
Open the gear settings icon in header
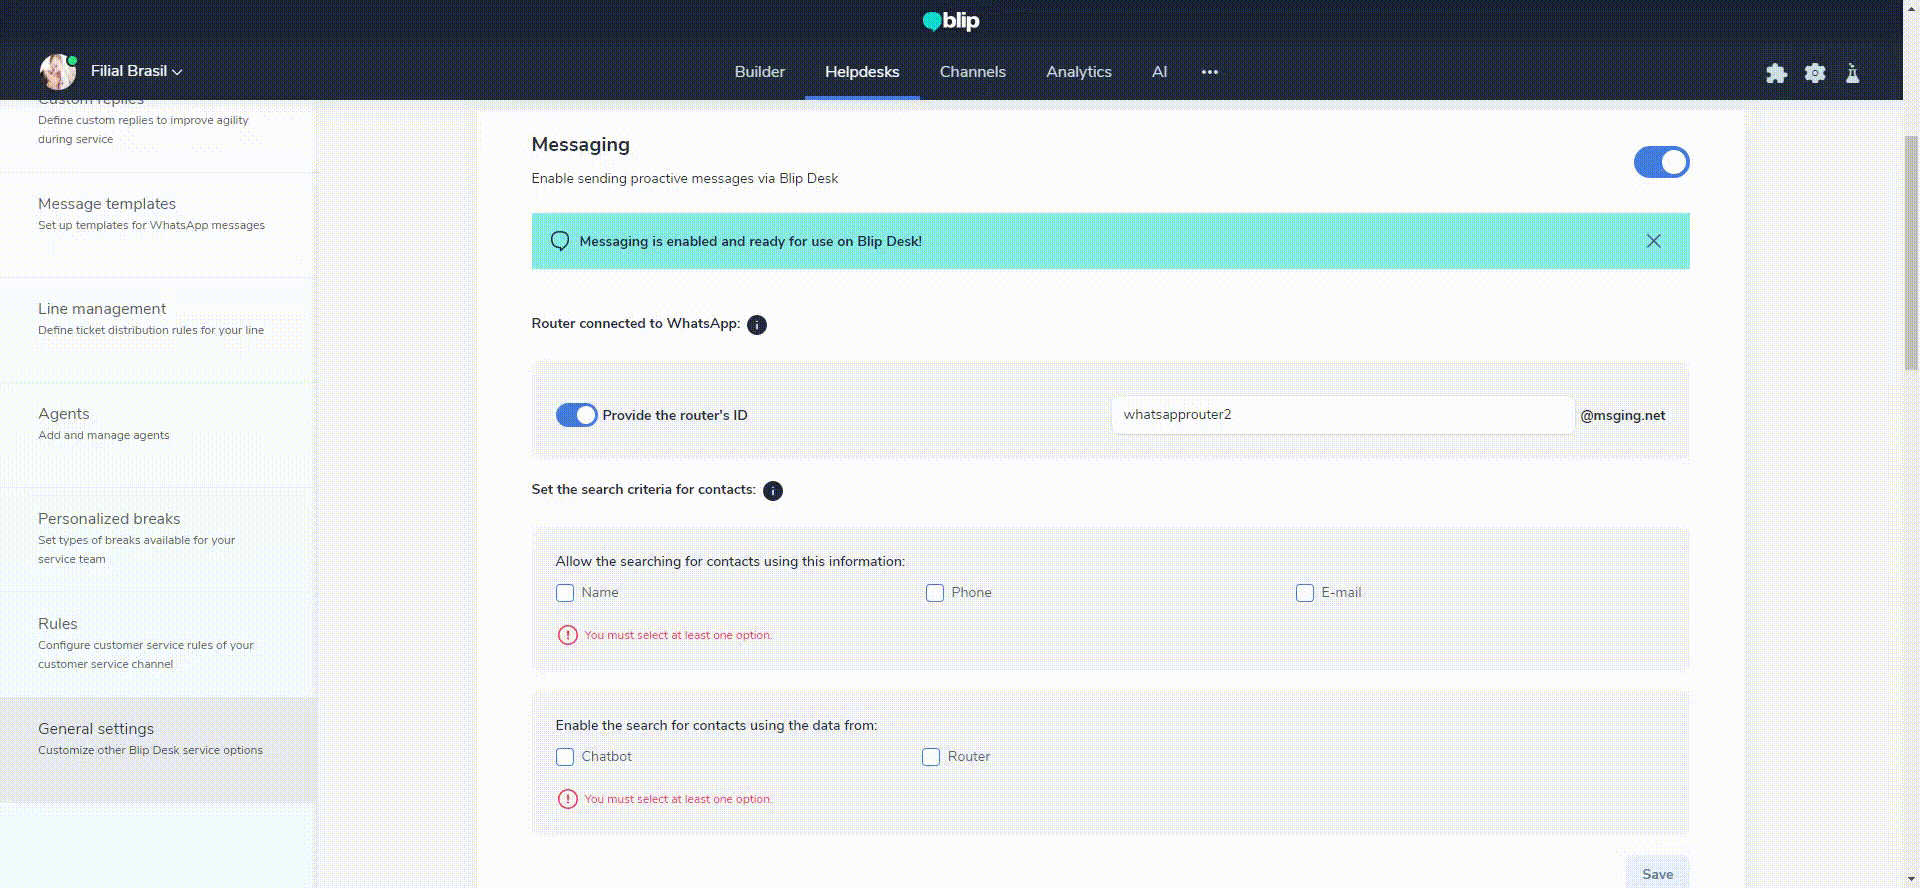pyautogui.click(x=1815, y=73)
